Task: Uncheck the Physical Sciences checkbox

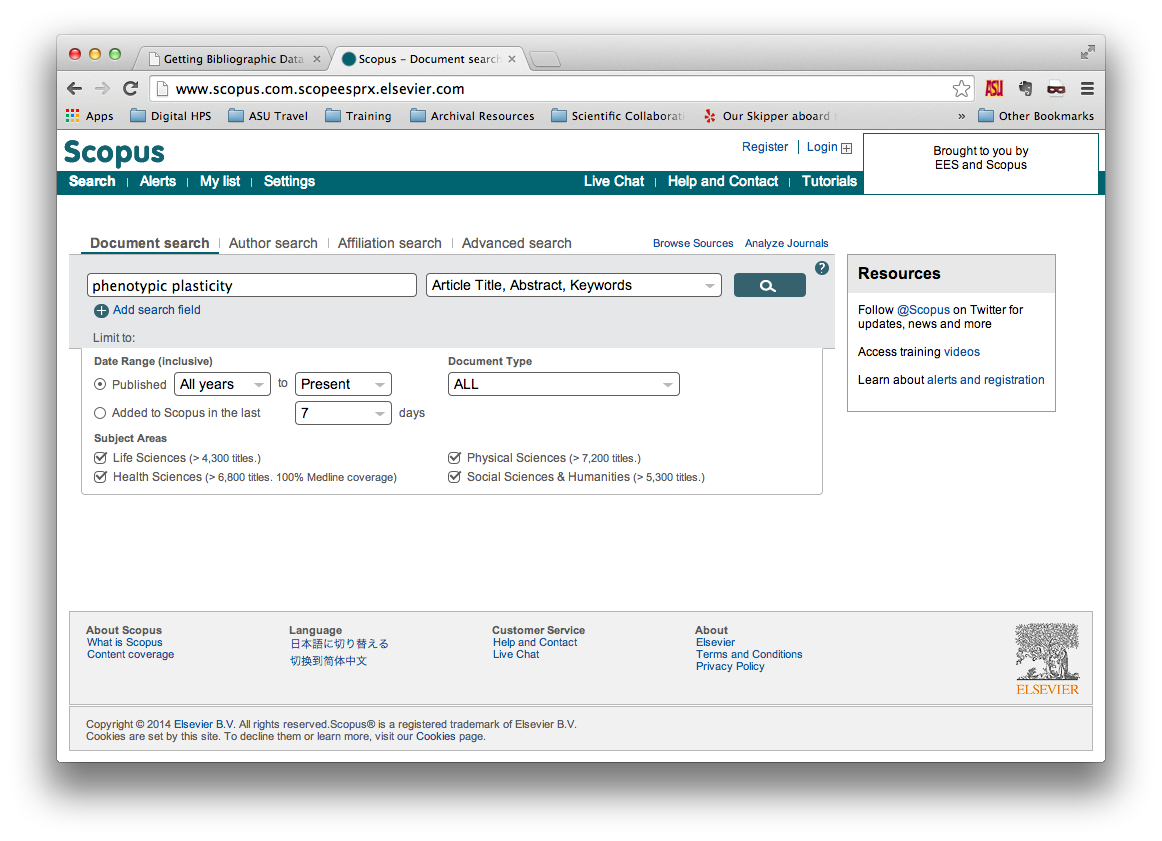Action: pyautogui.click(x=454, y=458)
